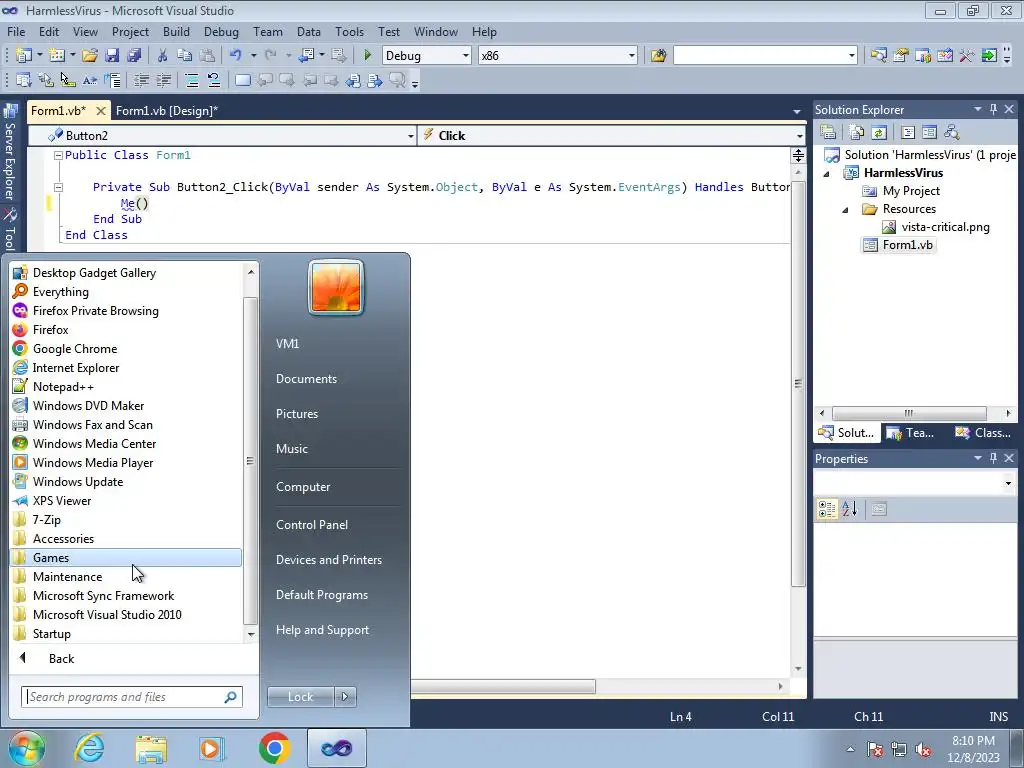Click the Google Chrome taskbar icon
Image resolution: width=1024 pixels, height=768 pixels.
(x=274, y=748)
